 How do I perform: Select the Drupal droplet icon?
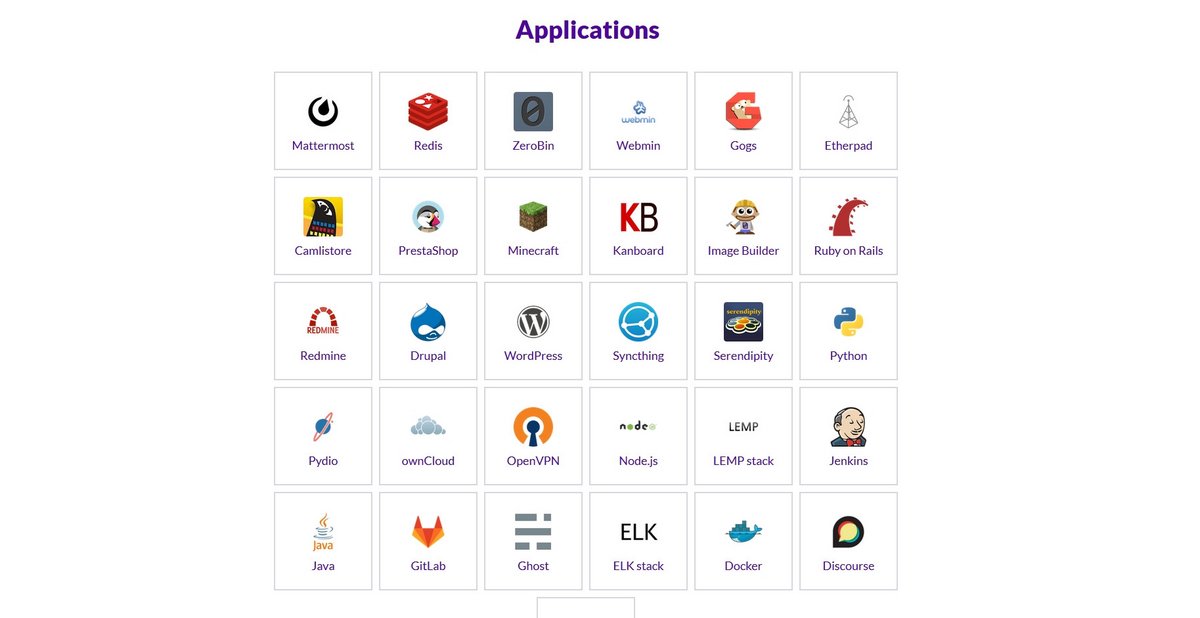coord(428,322)
